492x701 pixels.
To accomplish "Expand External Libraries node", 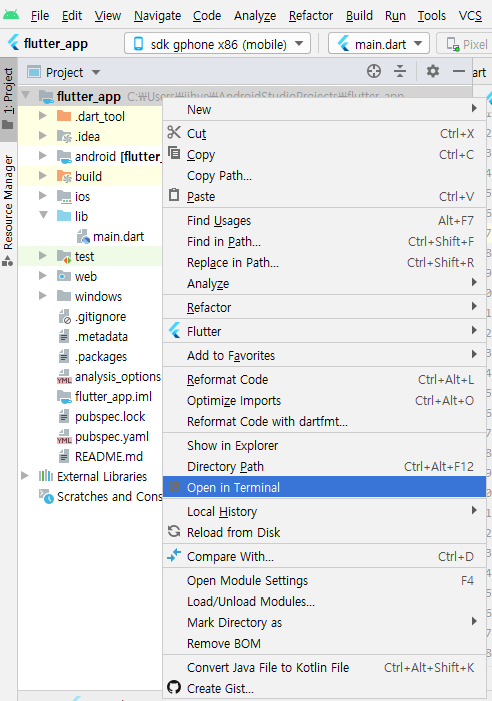I will pos(25,476).
